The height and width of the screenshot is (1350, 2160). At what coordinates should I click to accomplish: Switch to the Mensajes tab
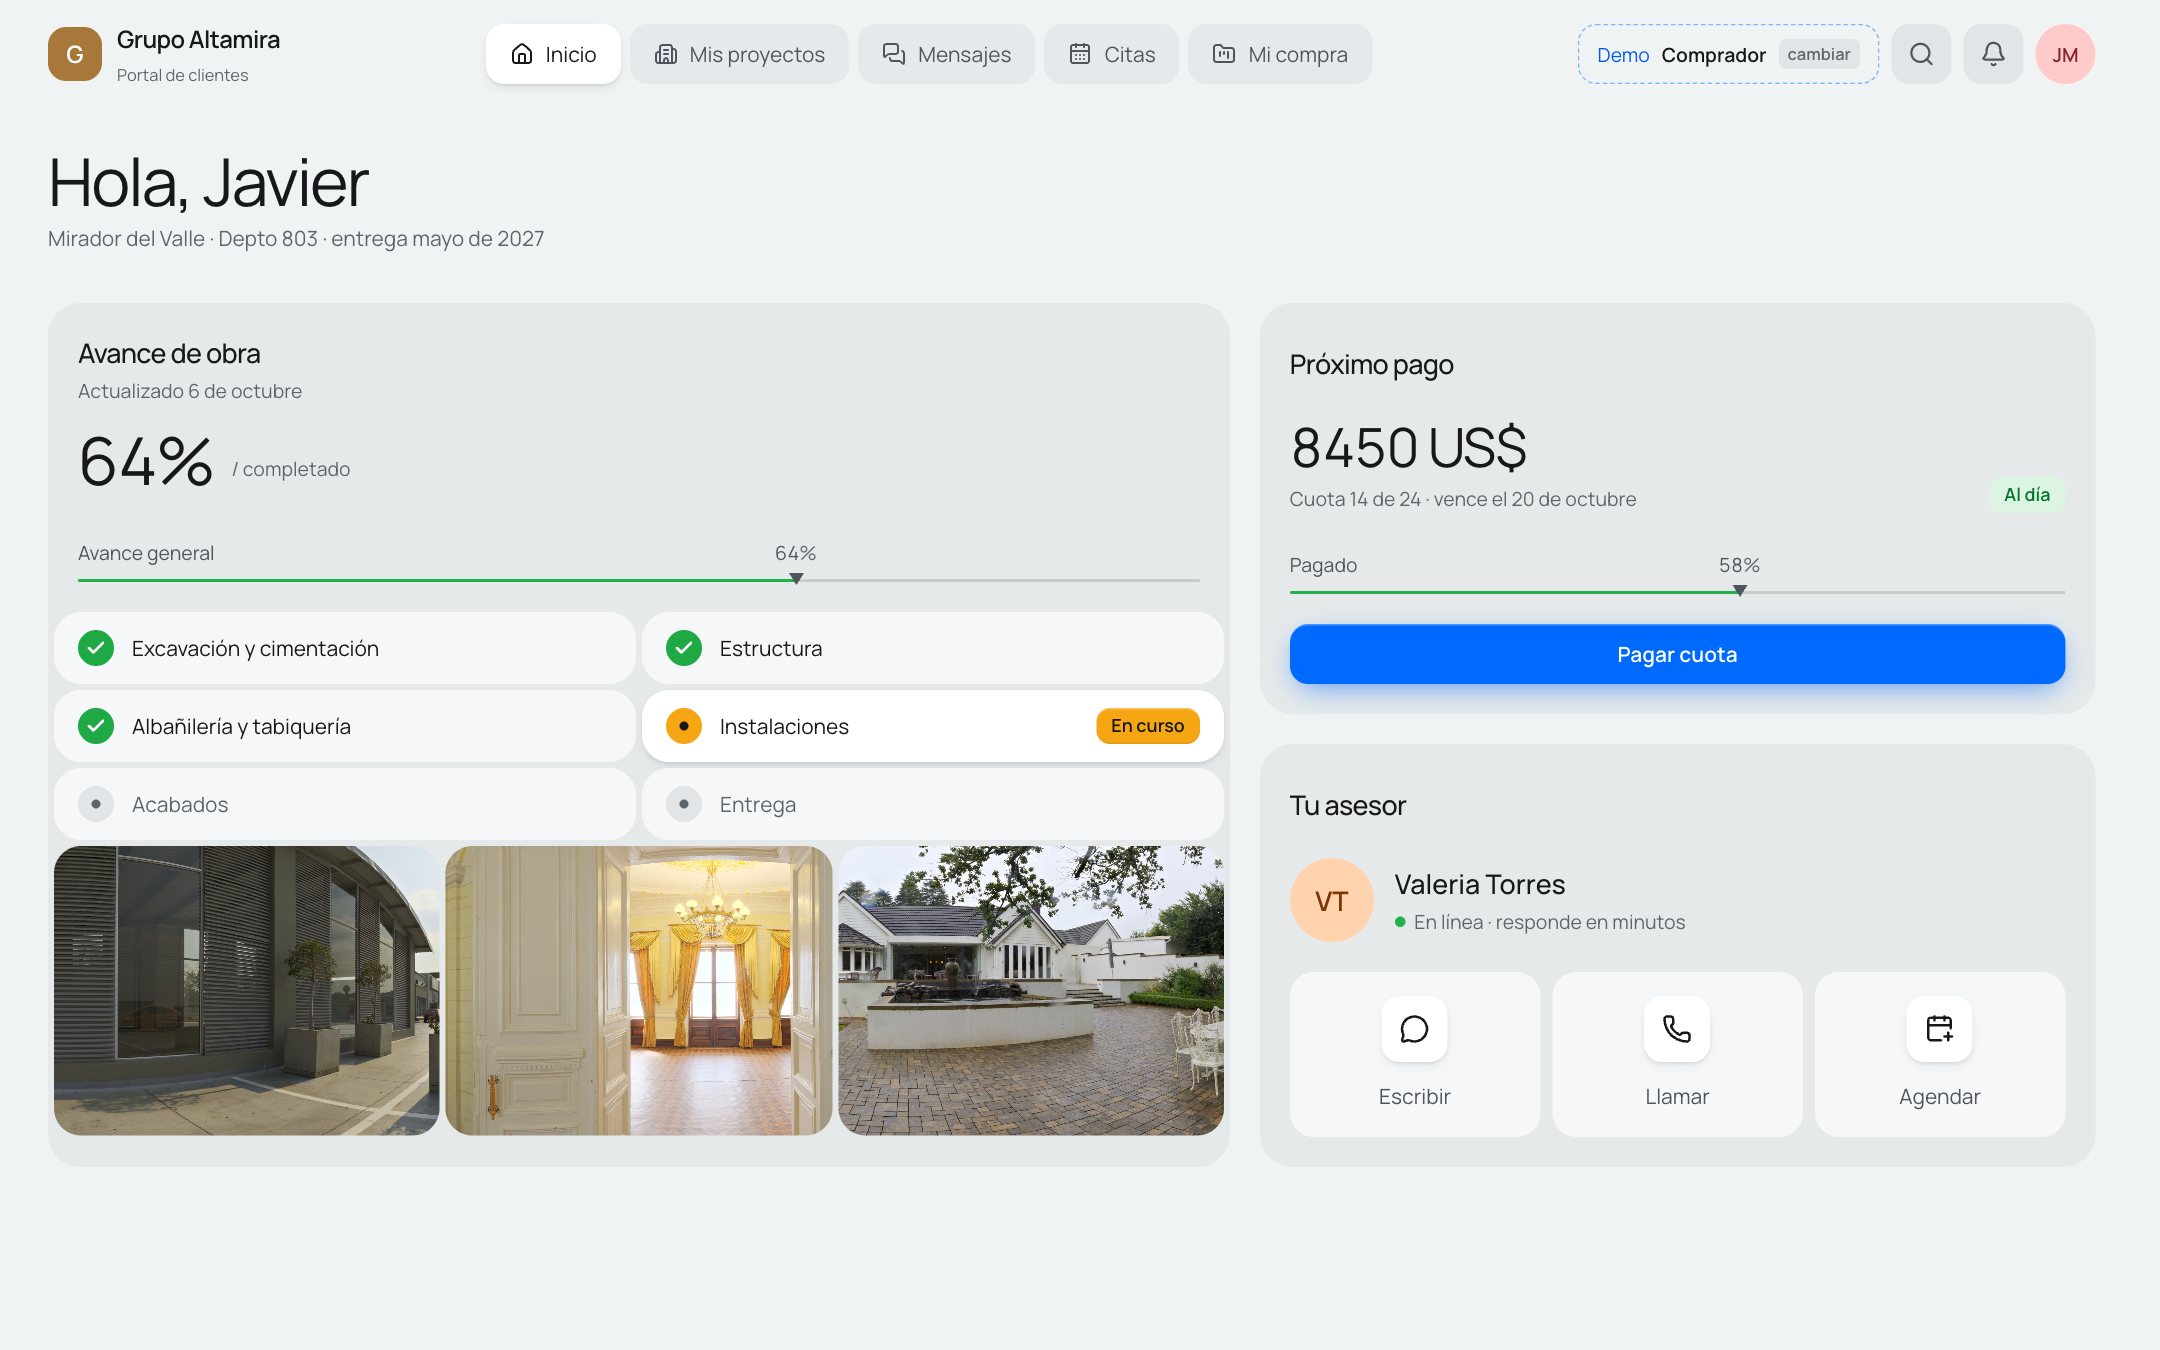pyautogui.click(x=946, y=54)
